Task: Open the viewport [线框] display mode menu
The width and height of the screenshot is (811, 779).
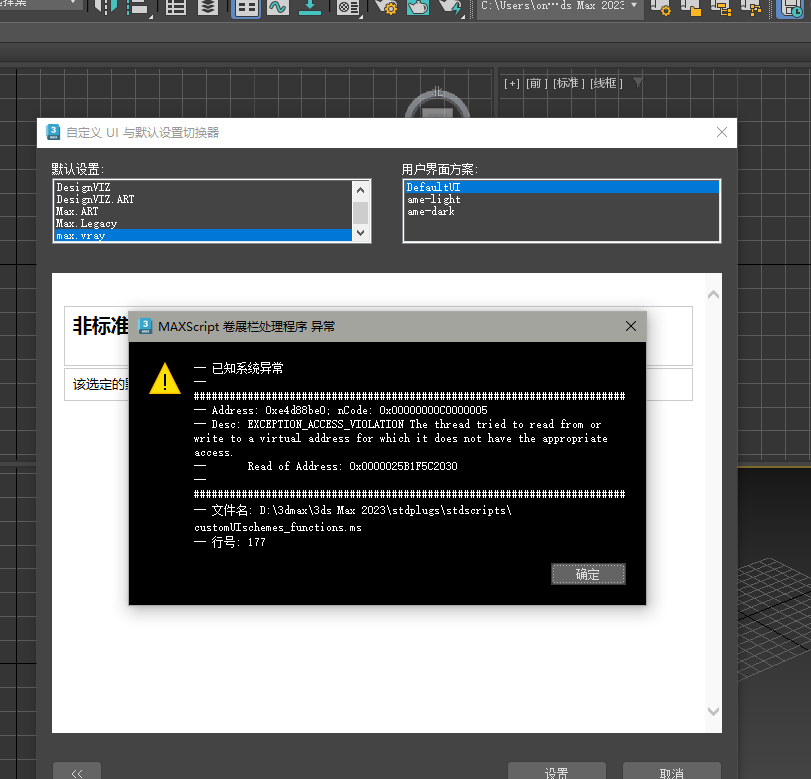Action: (x=606, y=83)
